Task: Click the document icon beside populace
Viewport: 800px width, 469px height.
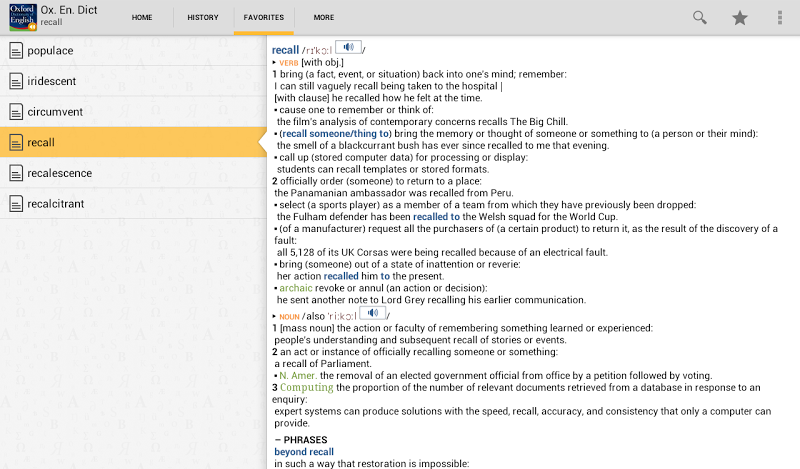Action: pos(16,51)
